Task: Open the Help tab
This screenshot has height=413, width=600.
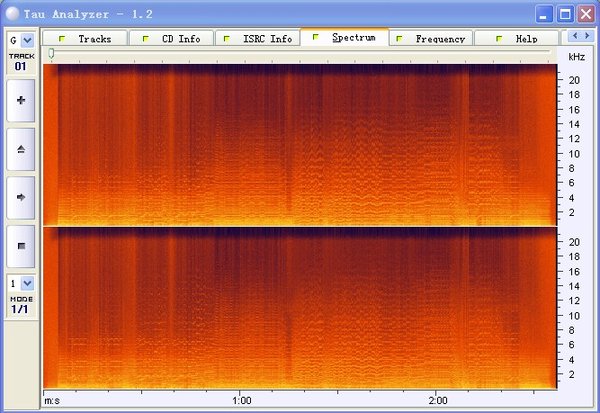Action: [517, 38]
